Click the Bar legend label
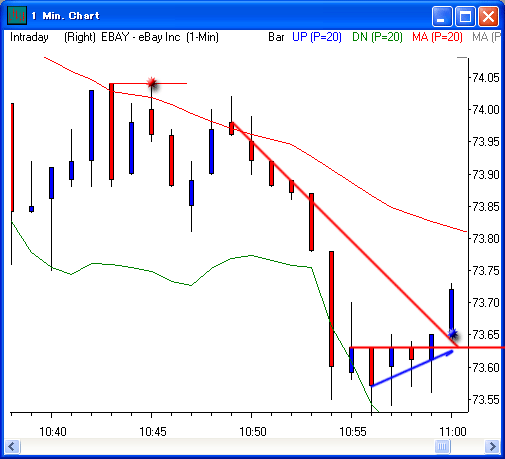The height and width of the screenshot is (459, 505). tap(276, 37)
